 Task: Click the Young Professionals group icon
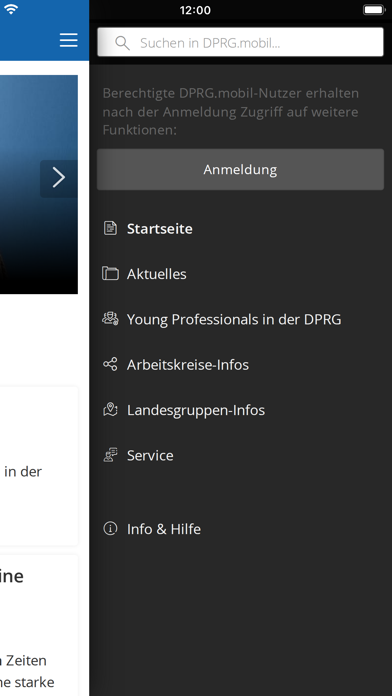point(110,319)
